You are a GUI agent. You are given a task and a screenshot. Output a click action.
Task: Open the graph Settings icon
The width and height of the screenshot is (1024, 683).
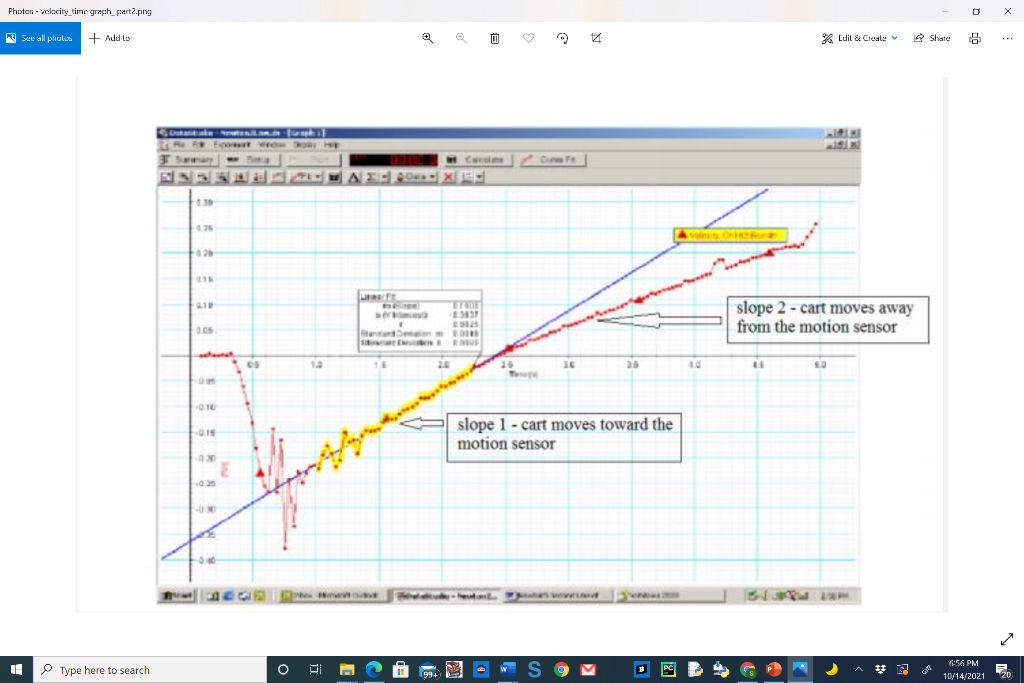(x=465, y=176)
